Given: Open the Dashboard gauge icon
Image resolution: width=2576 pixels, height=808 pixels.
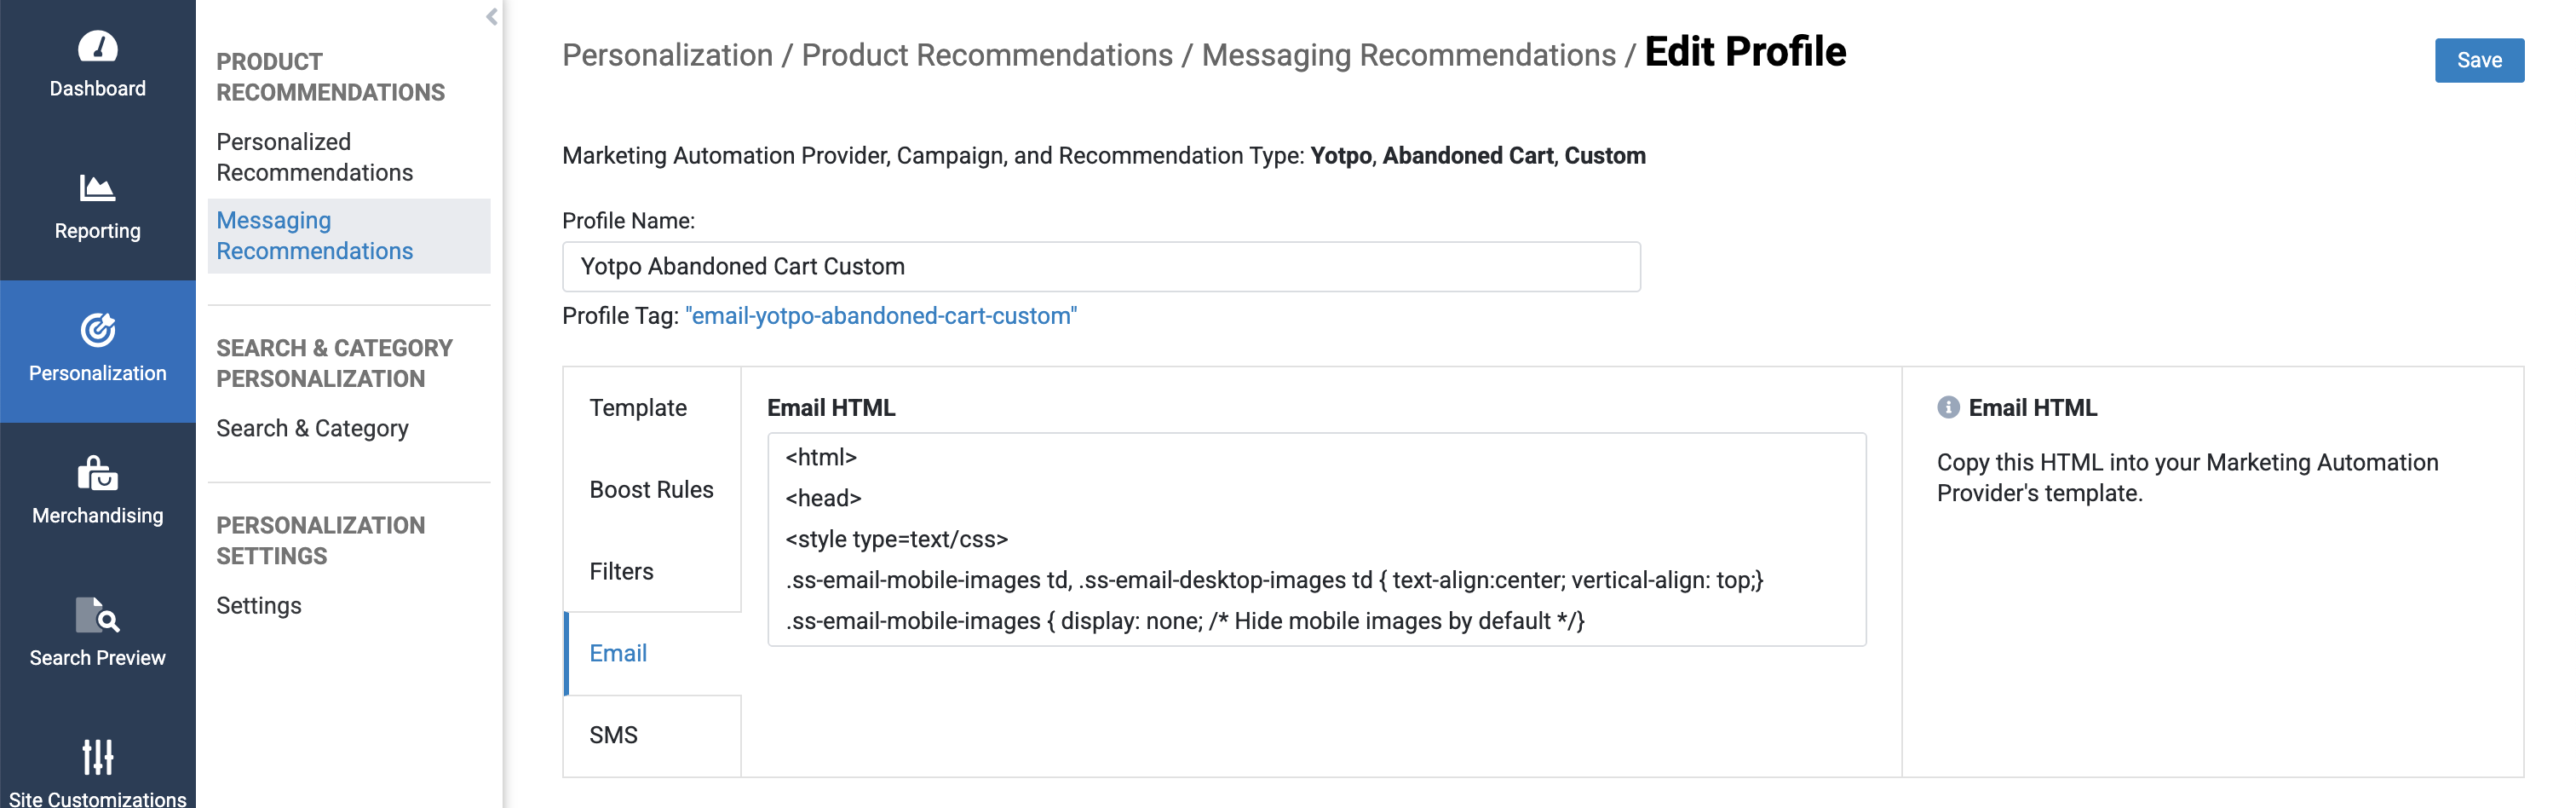Looking at the screenshot, I should point(97,47).
